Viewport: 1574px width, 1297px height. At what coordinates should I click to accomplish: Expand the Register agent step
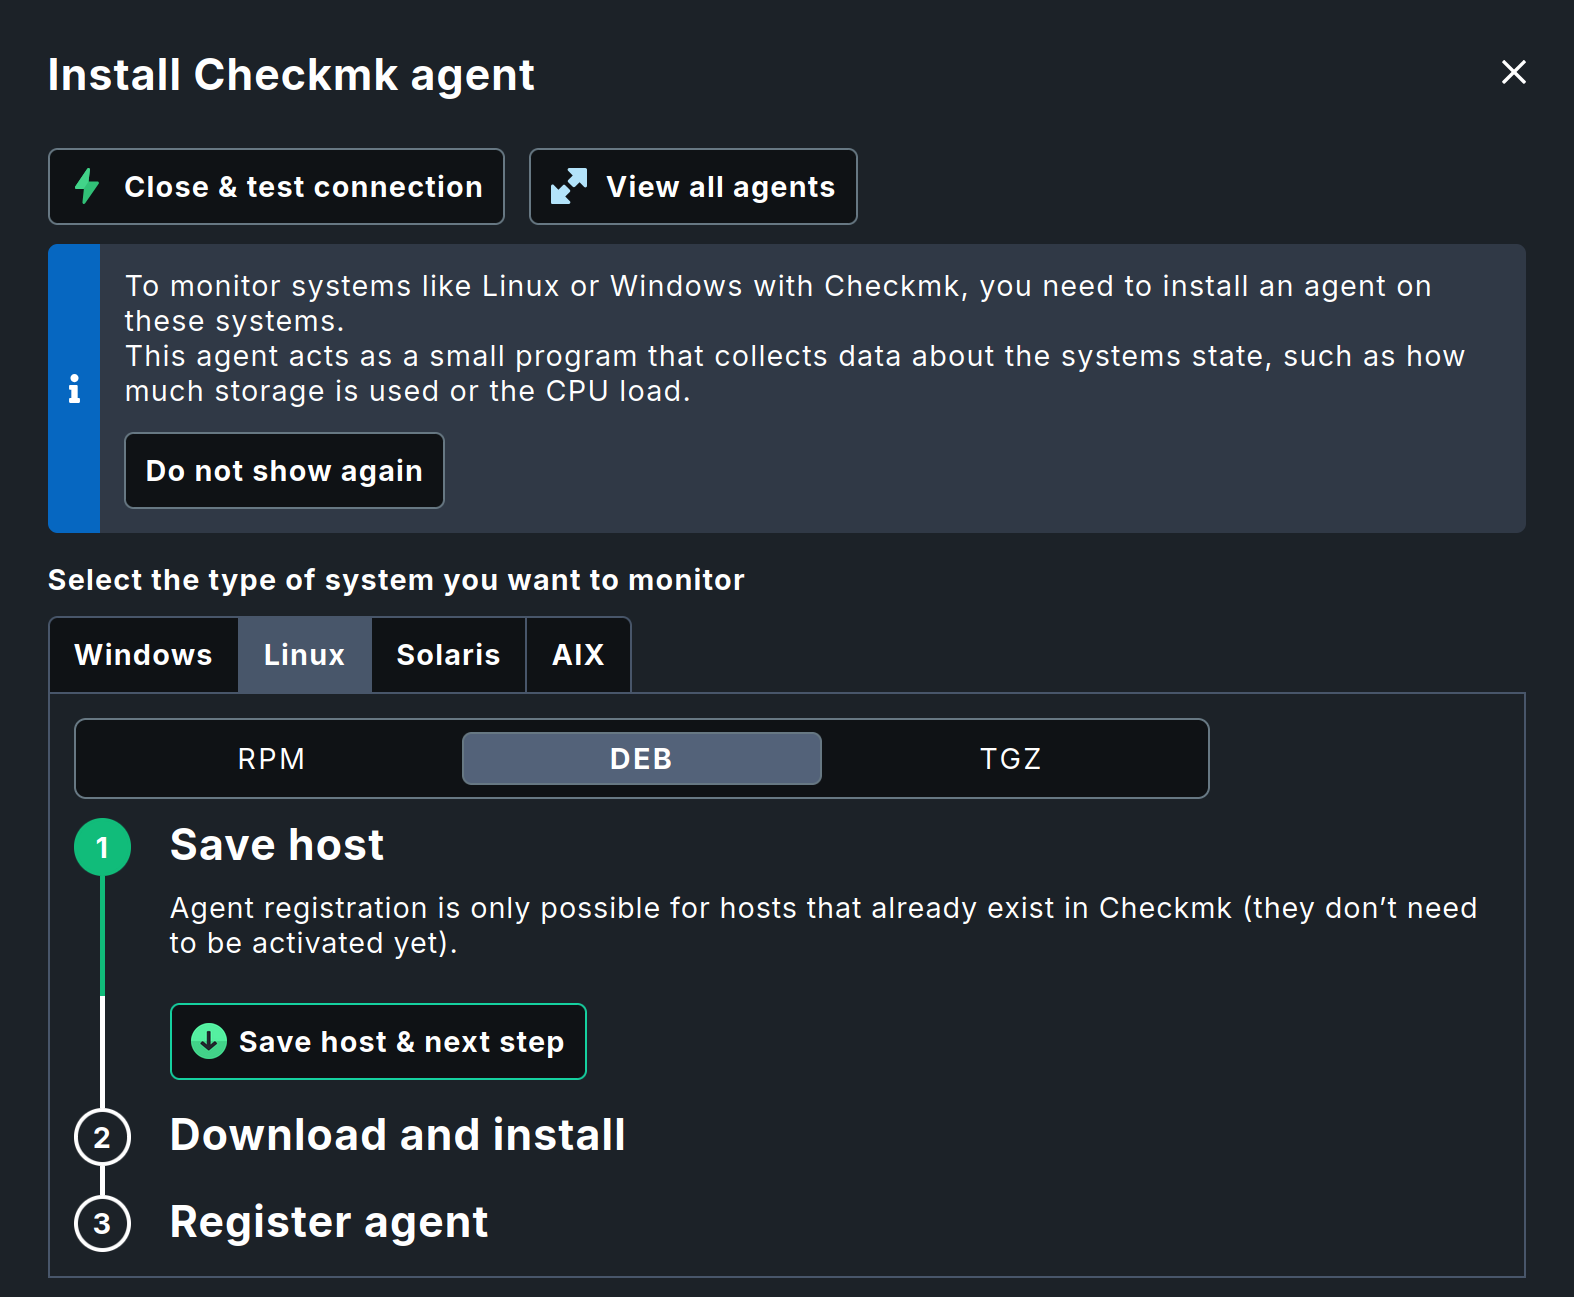point(329,1222)
